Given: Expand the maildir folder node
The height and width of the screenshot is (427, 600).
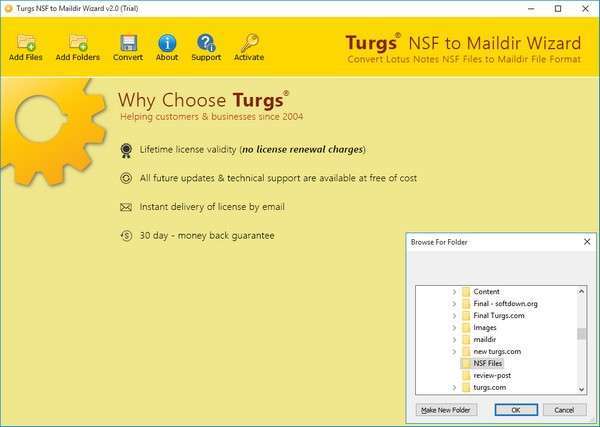Looking at the screenshot, I should click(454, 340).
